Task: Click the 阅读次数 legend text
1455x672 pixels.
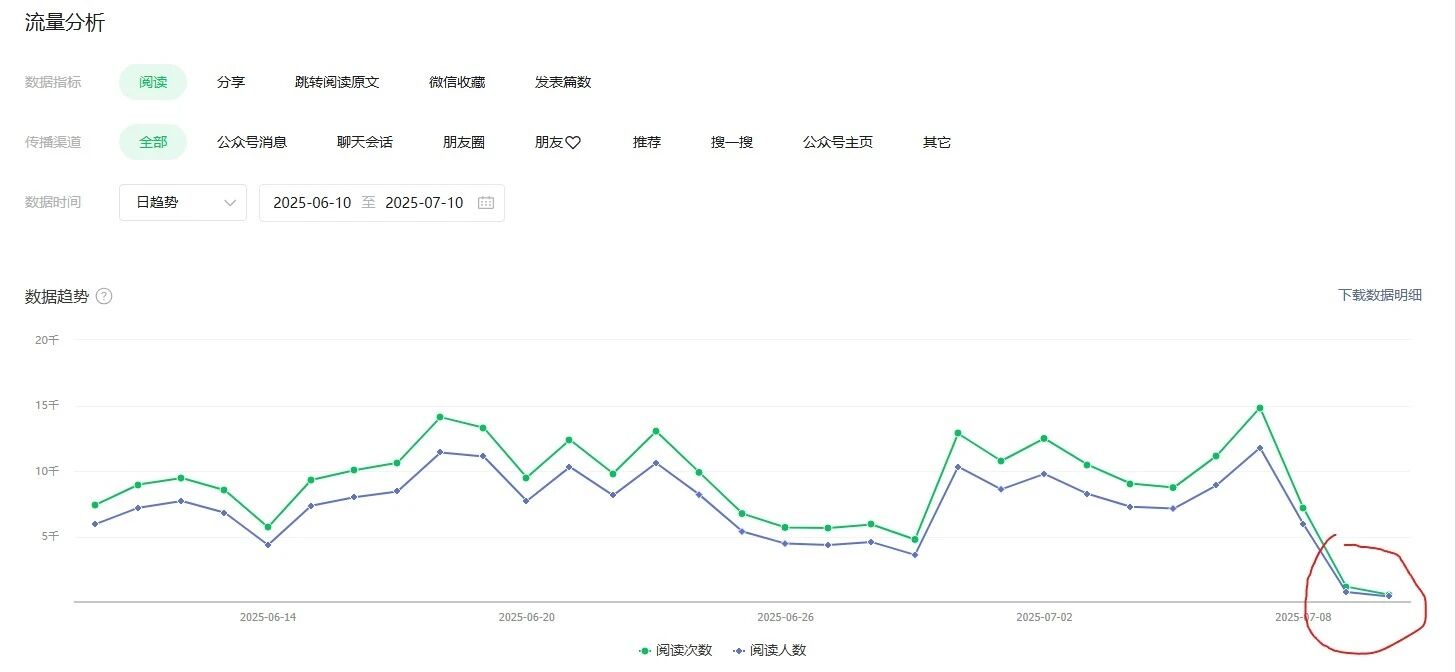Action: coord(685,651)
